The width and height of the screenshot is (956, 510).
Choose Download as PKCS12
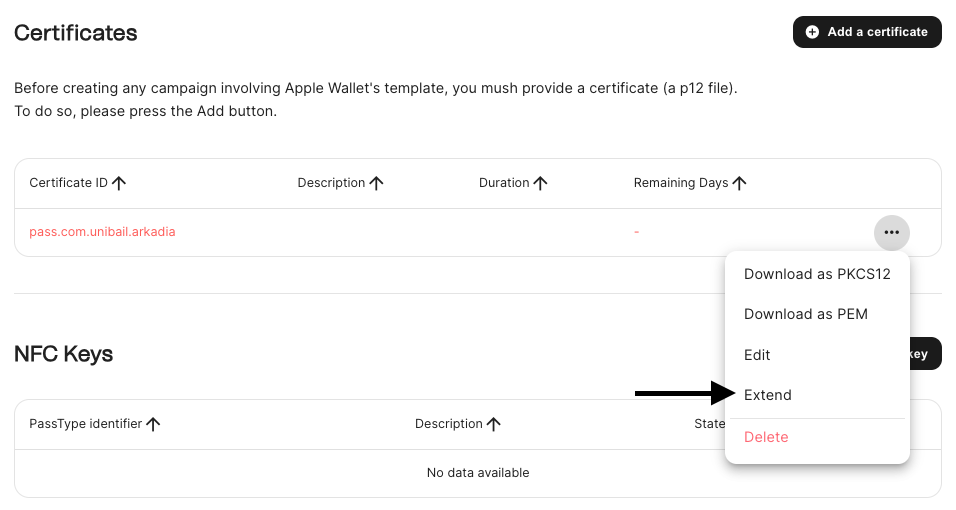click(x=817, y=274)
